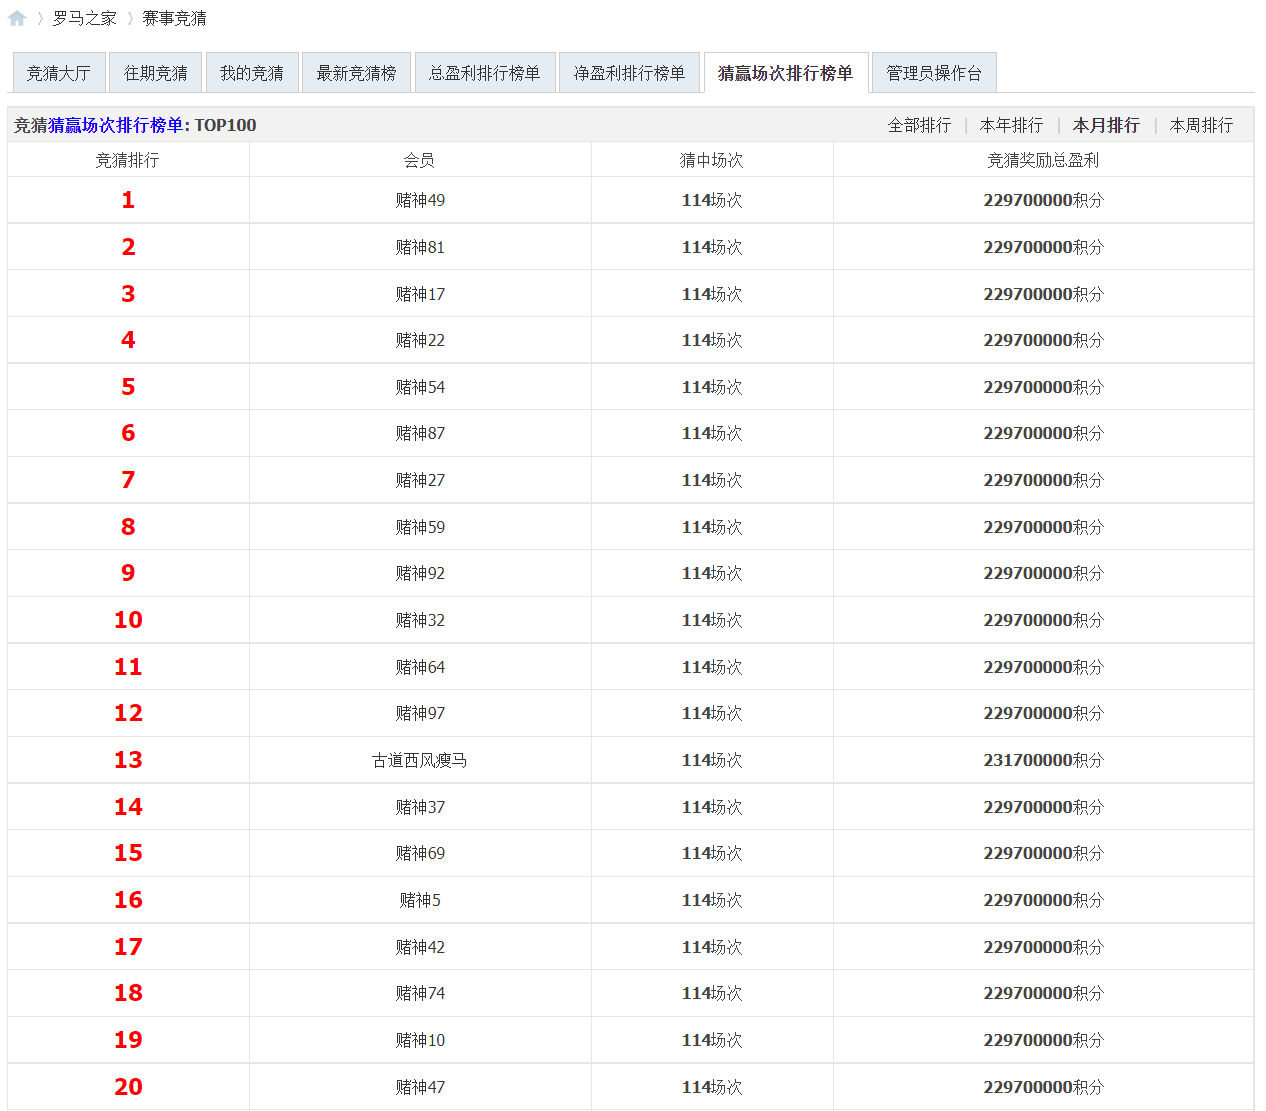Select the 本月排行 filter
Image resolution: width=1266 pixels, height=1111 pixels.
(1106, 125)
